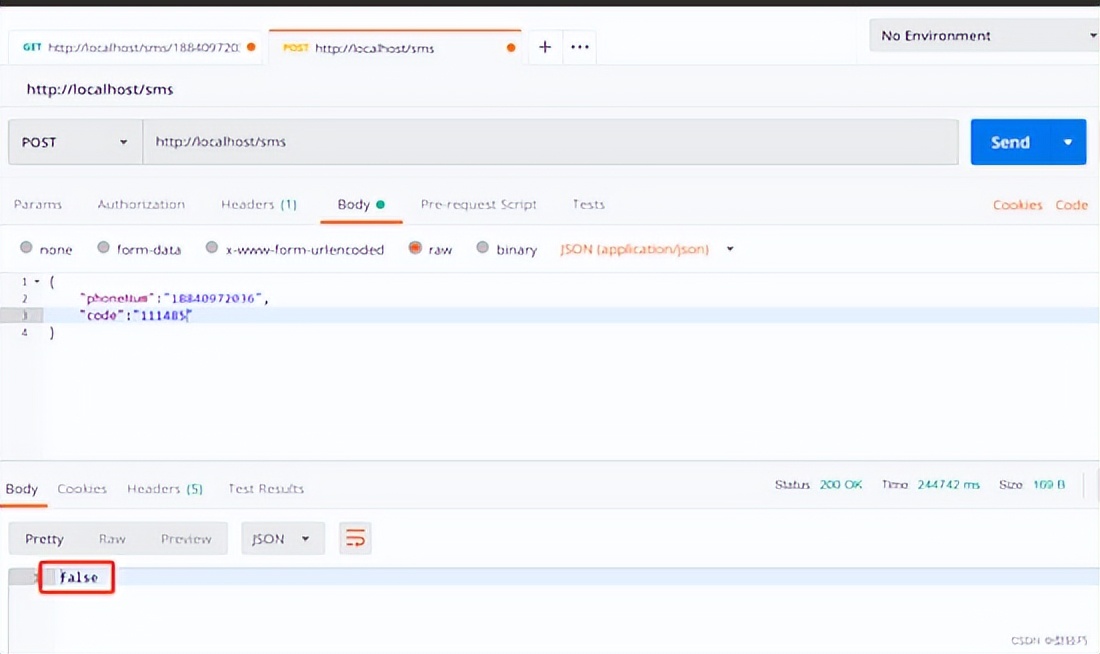Open the Pre-request Script tab
The height and width of the screenshot is (654, 1100).
tap(478, 204)
